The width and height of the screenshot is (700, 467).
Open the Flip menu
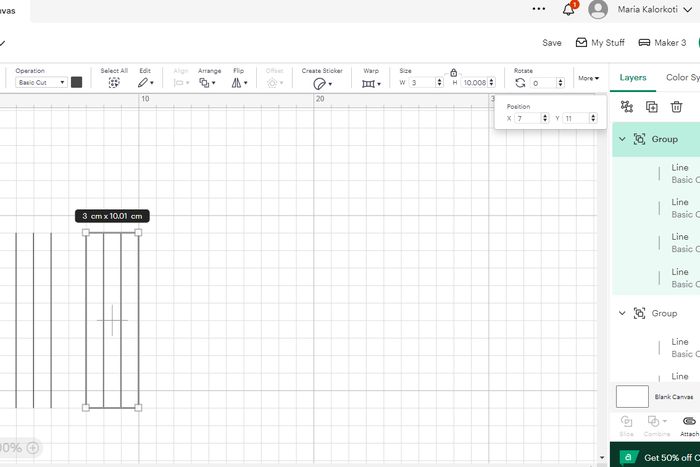239,83
